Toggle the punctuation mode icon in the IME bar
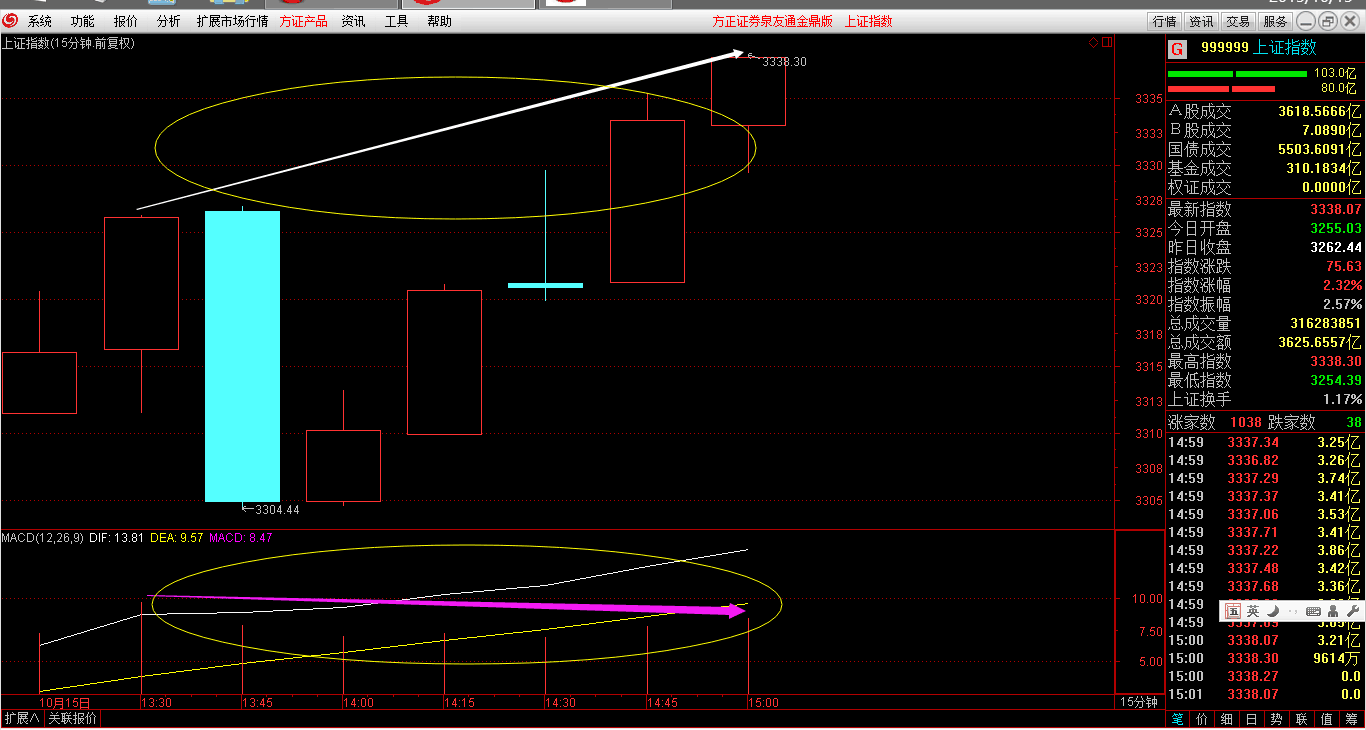The width and height of the screenshot is (1366, 730). click(x=1292, y=611)
